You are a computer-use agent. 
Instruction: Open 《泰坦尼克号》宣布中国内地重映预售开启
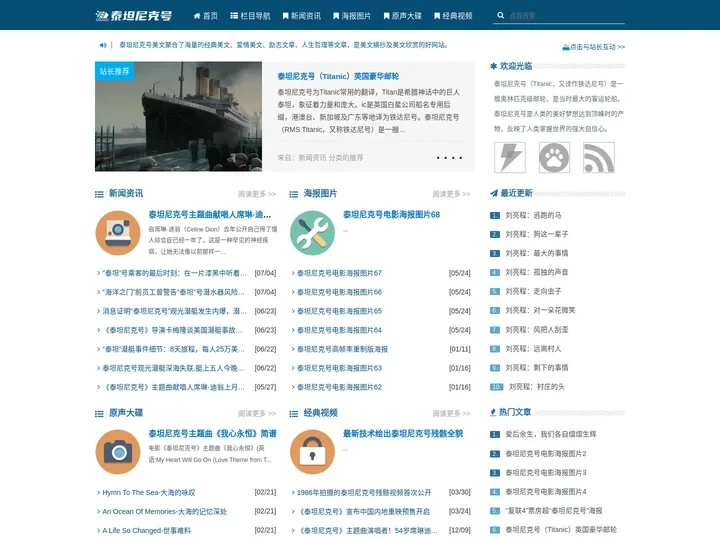(x=363, y=512)
